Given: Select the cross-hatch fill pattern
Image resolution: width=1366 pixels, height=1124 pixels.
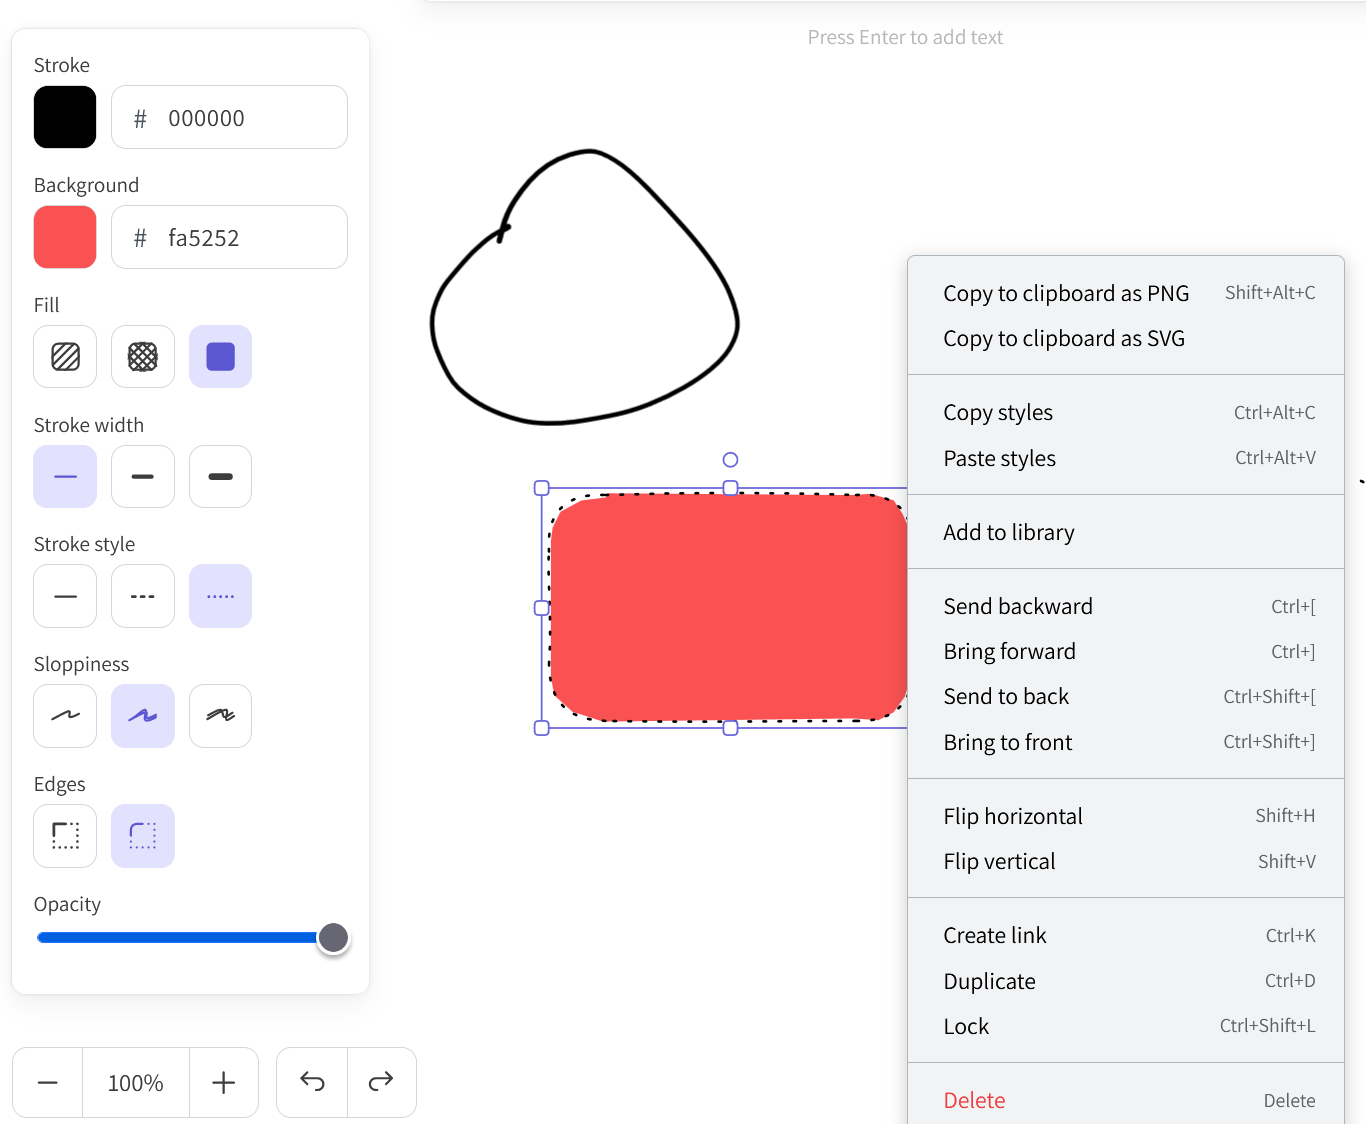Looking at the screenshot, I should pos(142,356).
